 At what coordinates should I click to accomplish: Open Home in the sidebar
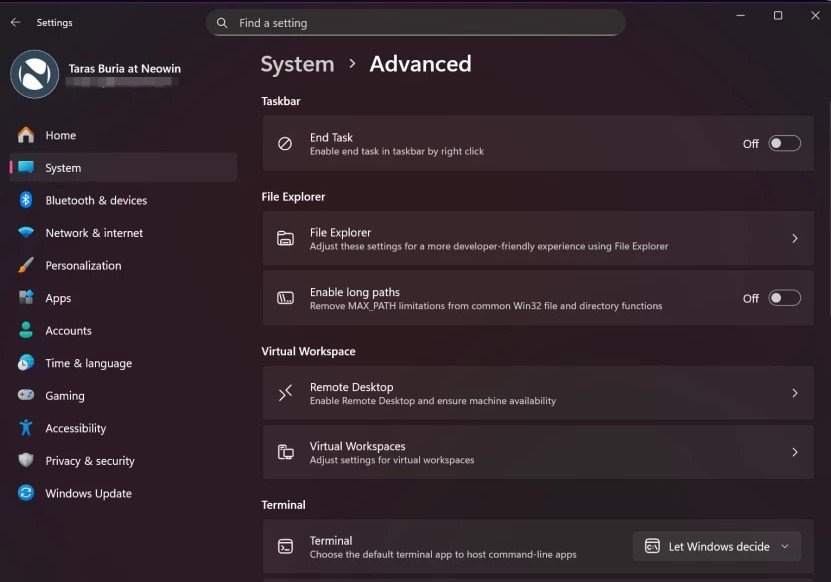point(123,135)
